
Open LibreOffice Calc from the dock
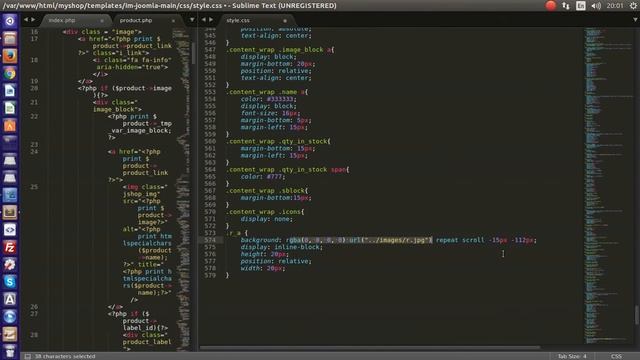(10, 108)
